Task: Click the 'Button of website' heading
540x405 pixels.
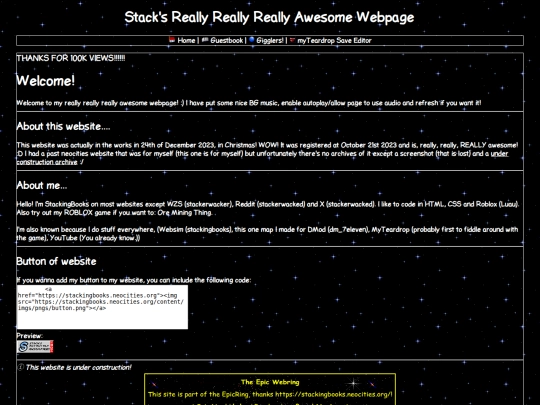Action: tap(56, 261)
